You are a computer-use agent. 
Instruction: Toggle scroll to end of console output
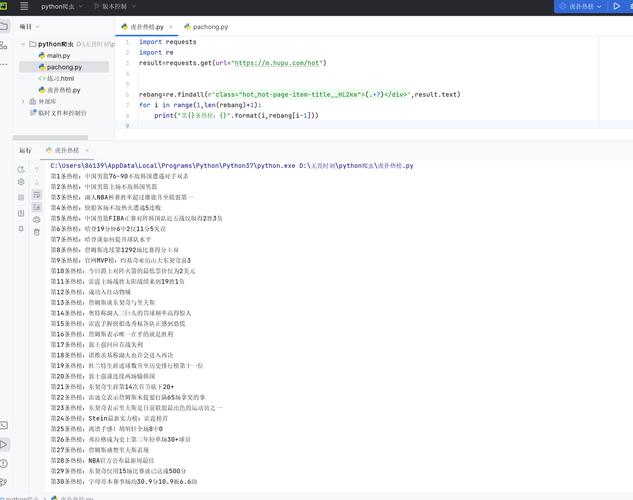[36, 206]
